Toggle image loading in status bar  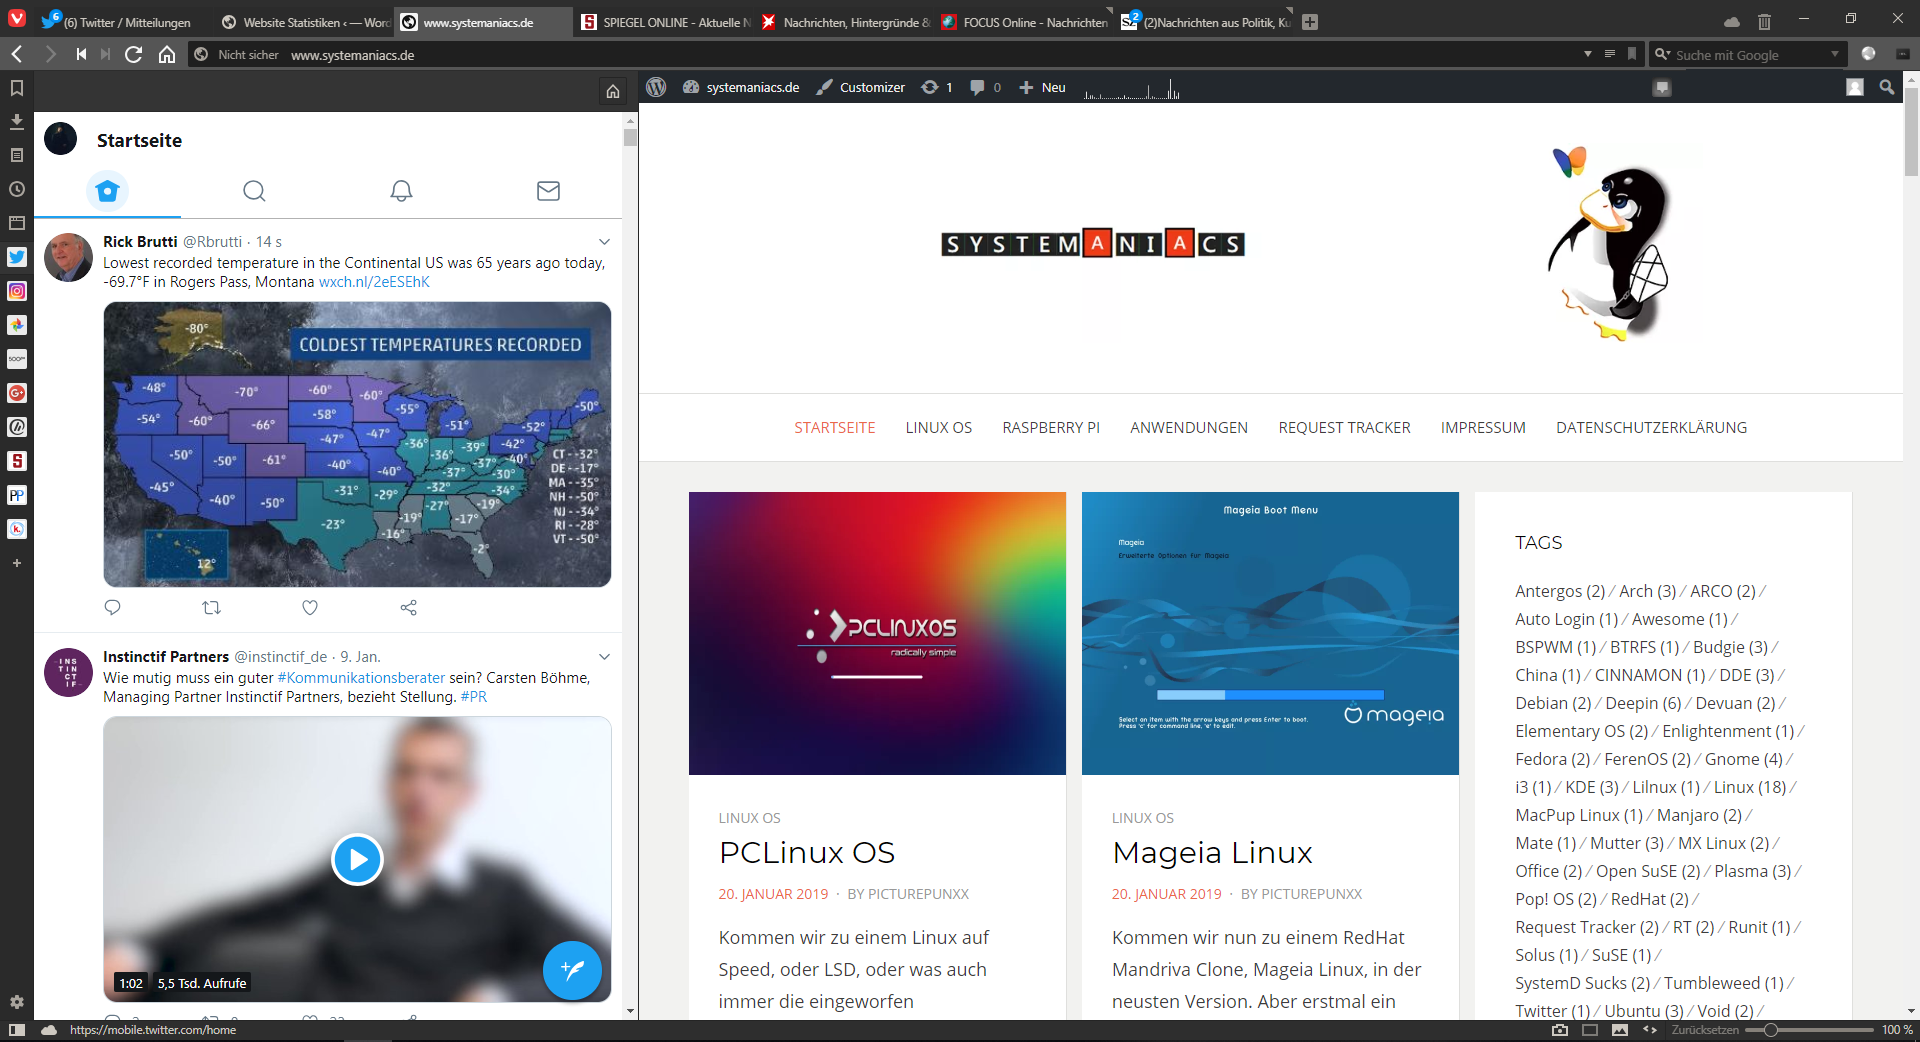coord(1620,1030)
